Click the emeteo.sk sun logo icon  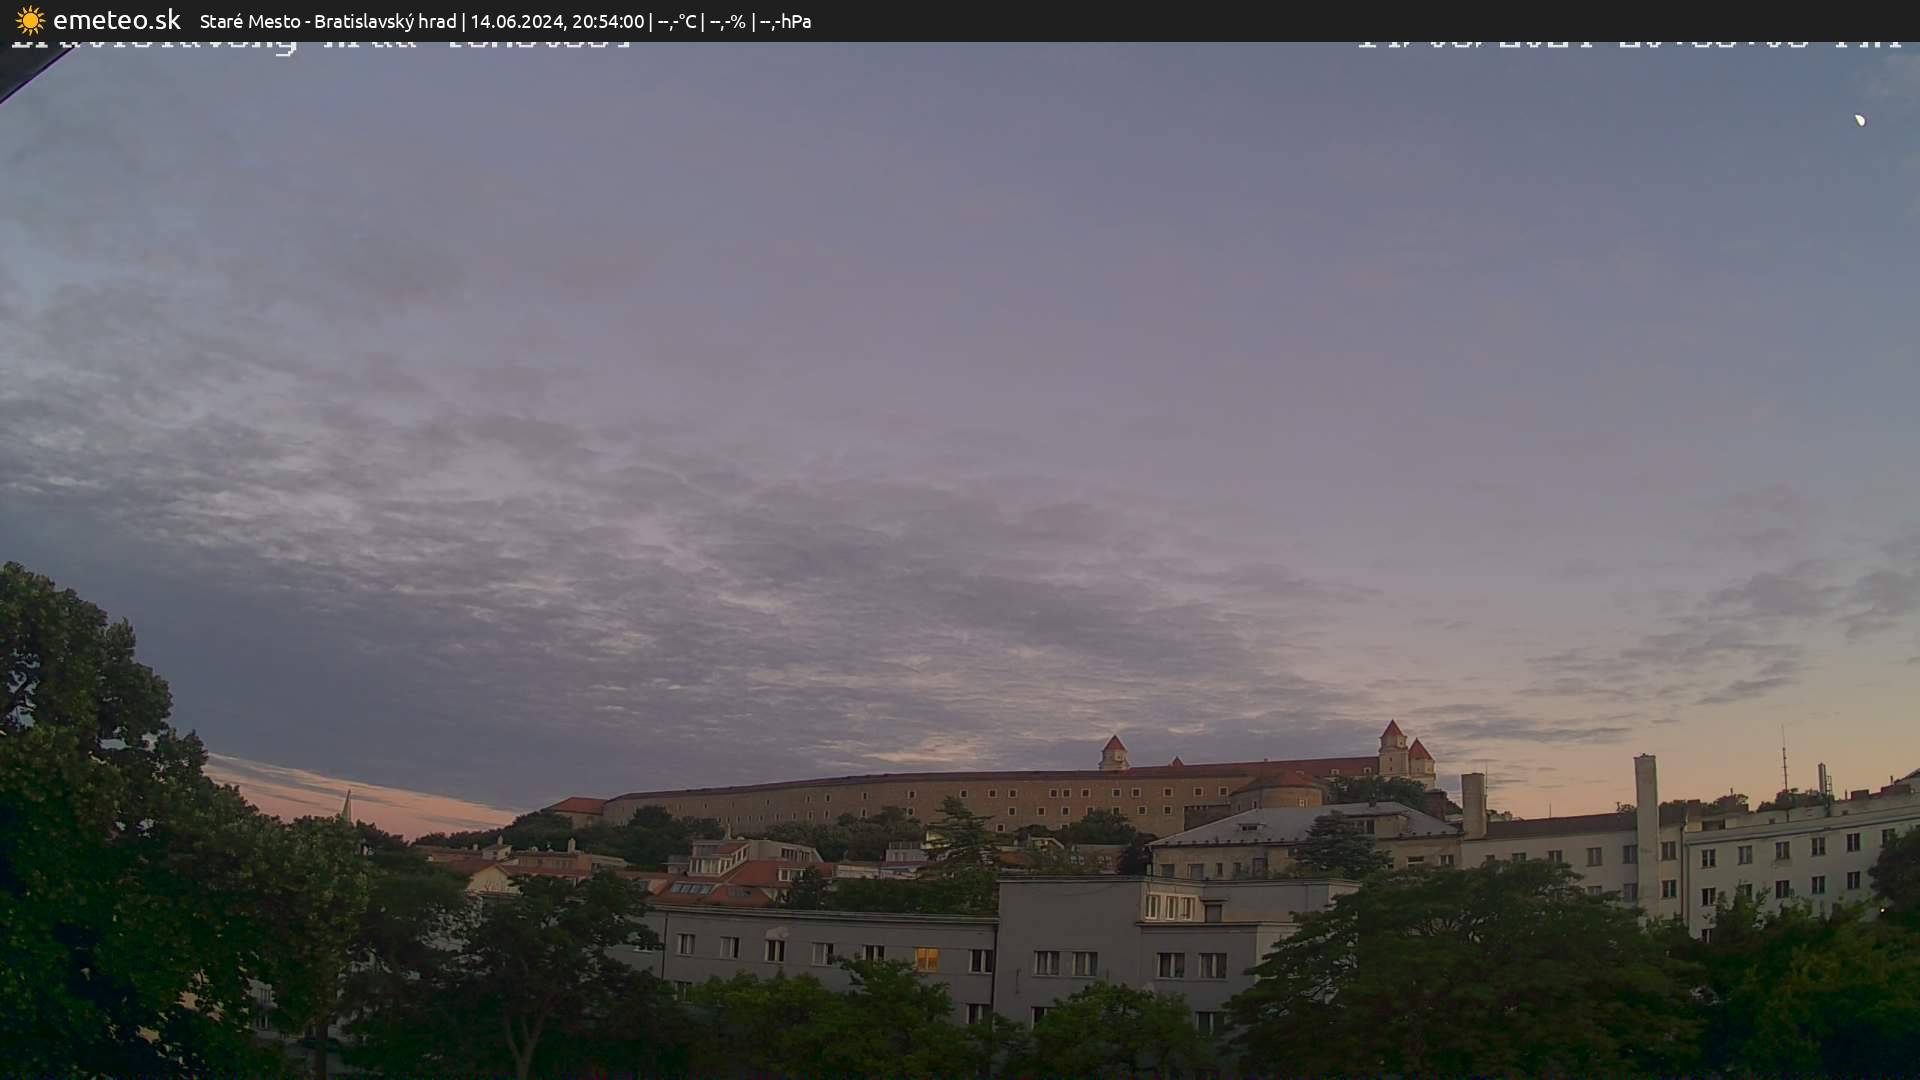click(x=30, y=21)
